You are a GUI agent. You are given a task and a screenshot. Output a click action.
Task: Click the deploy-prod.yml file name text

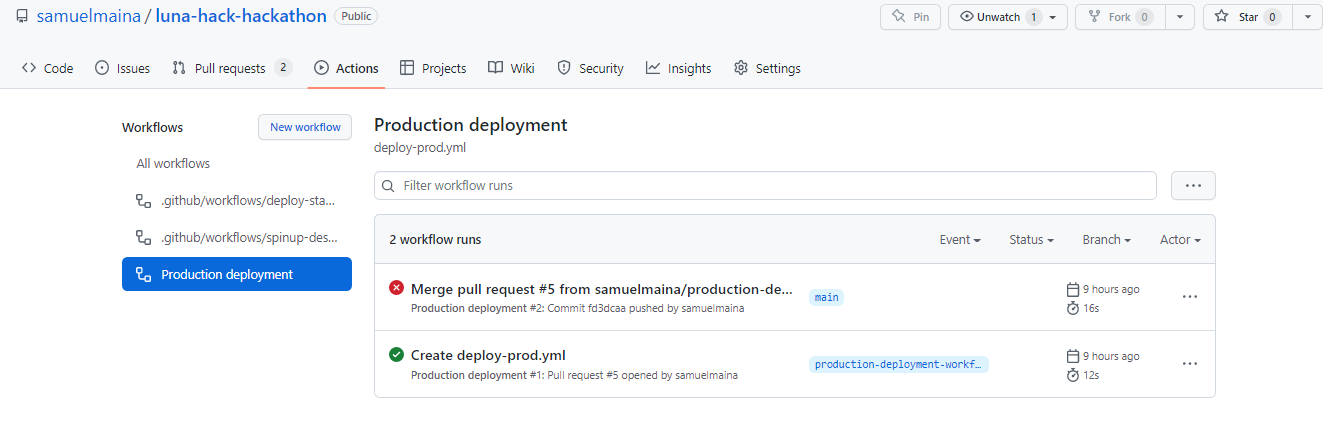[420, 148]
